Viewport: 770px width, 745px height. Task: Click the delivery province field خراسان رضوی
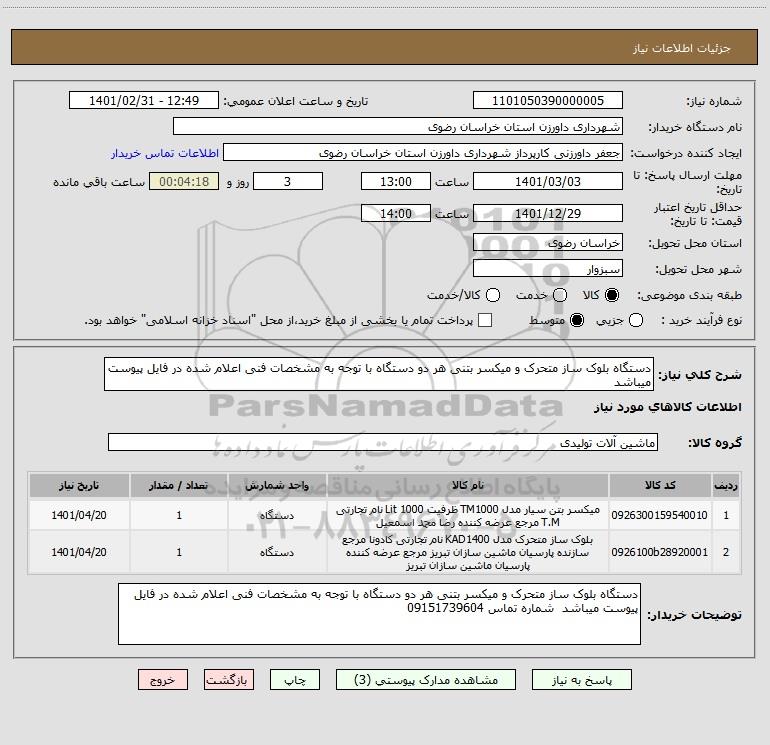point(548,243)
